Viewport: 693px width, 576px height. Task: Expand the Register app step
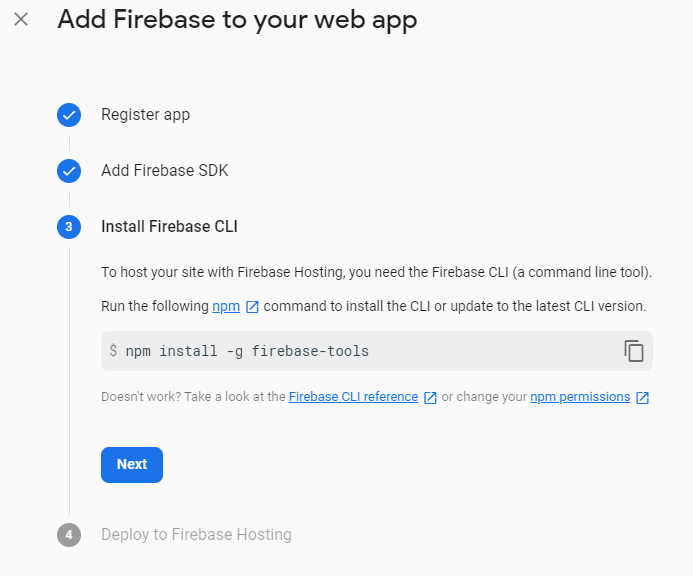click(145, 115)
